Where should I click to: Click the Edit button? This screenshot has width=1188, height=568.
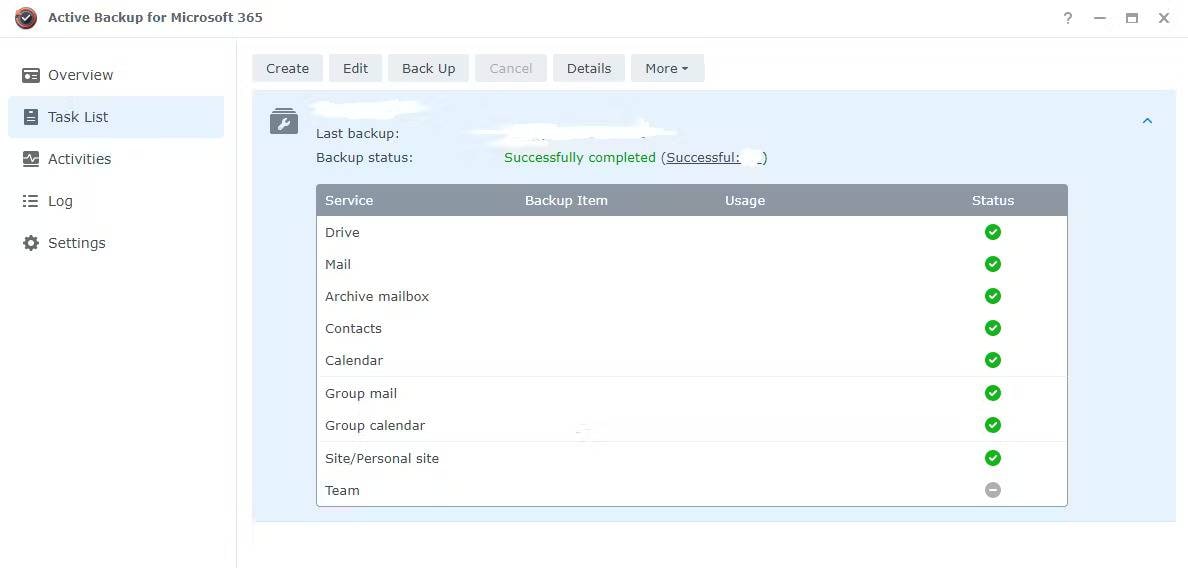355,68
